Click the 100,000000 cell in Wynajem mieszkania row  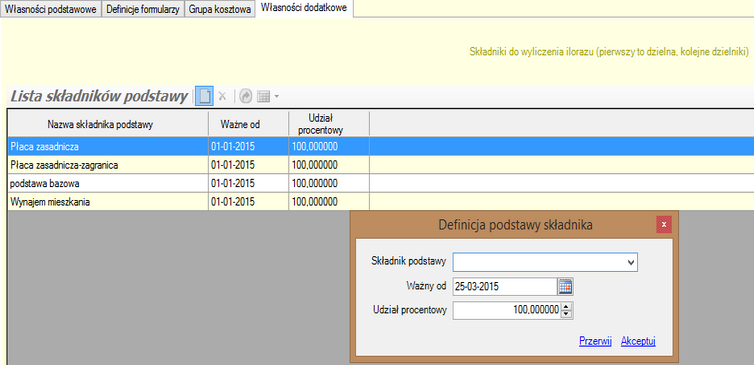(329, 202)
